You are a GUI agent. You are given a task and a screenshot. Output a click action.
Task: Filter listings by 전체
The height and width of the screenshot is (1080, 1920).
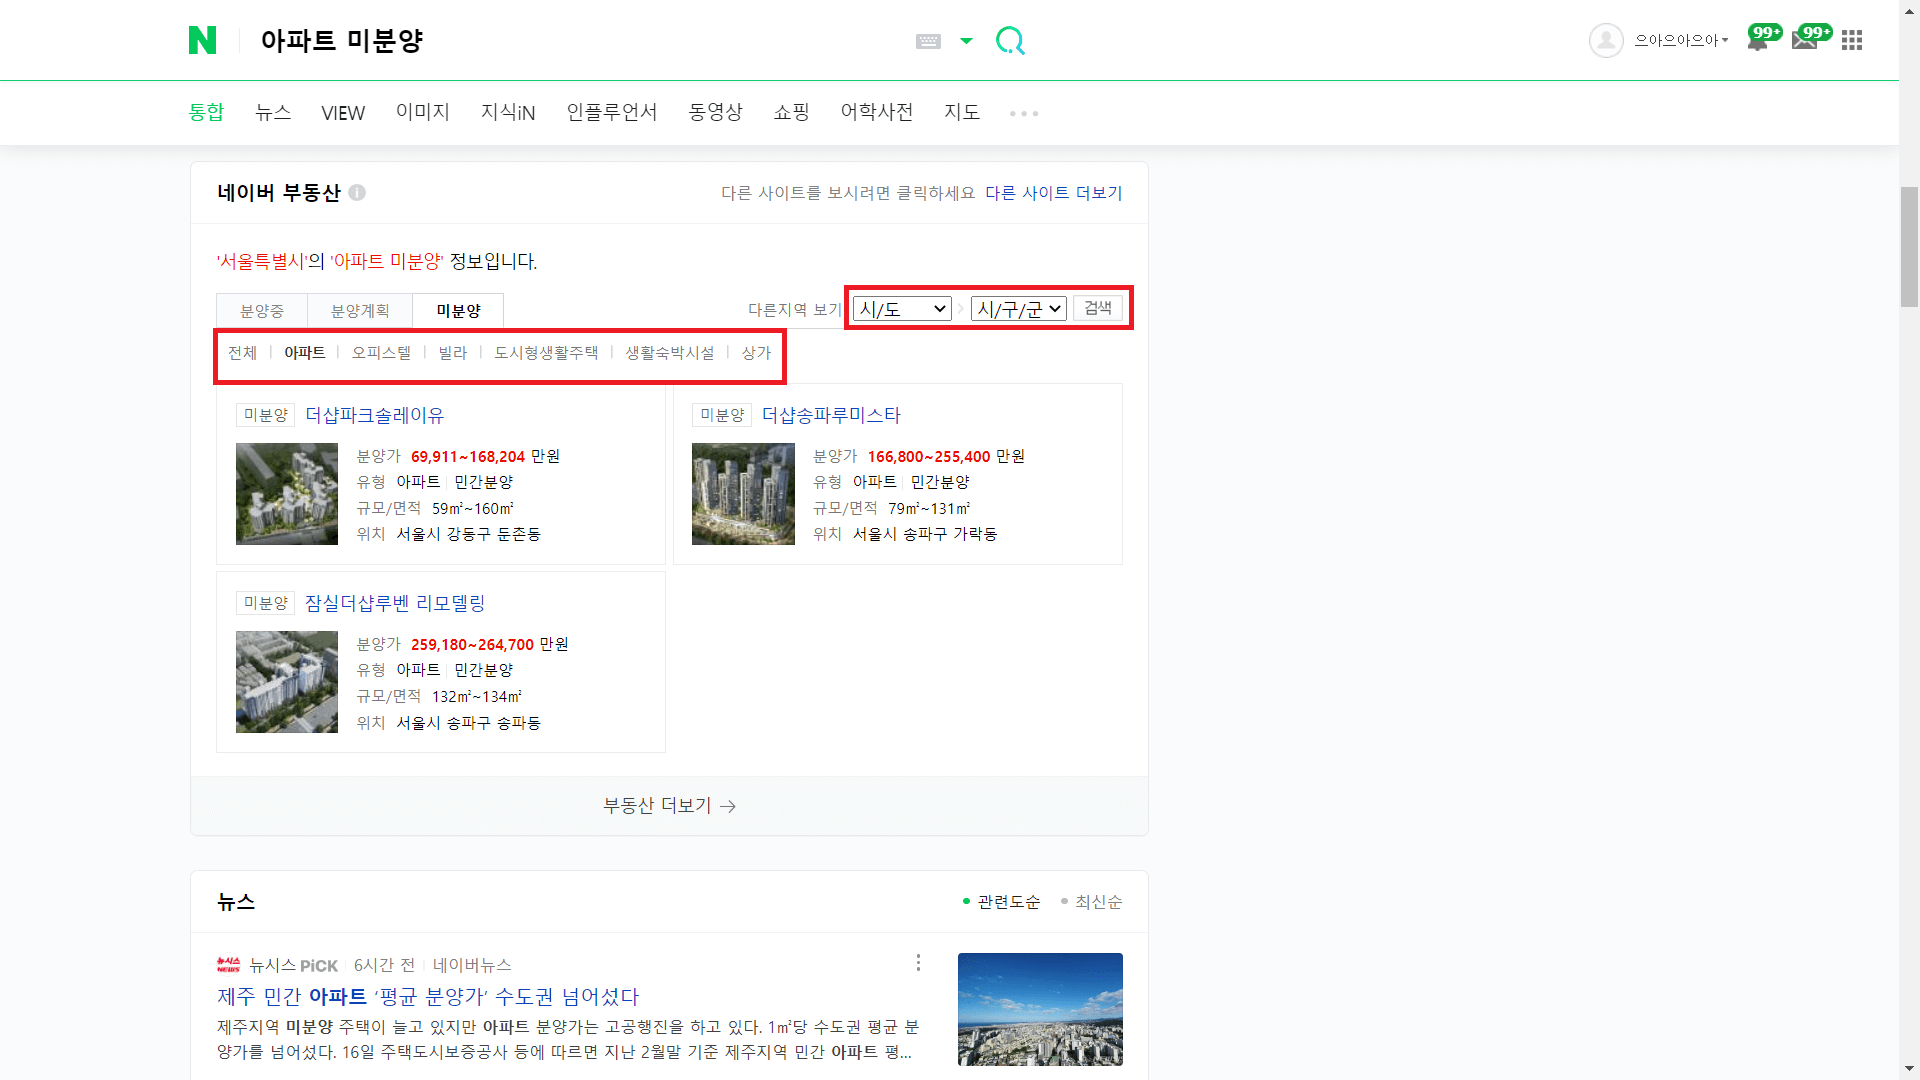click(242, 353)
